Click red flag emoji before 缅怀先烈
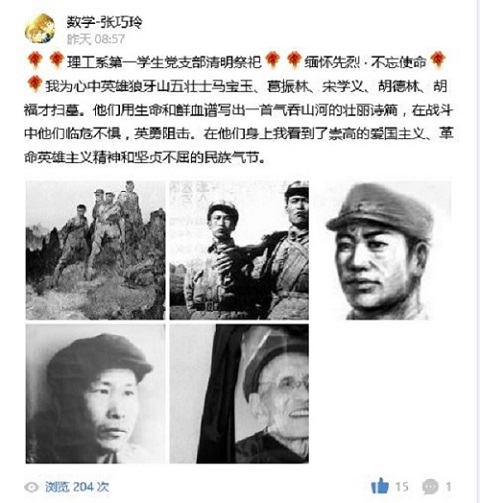The height and width of the screenshot is (503, 480). [294, 60]
